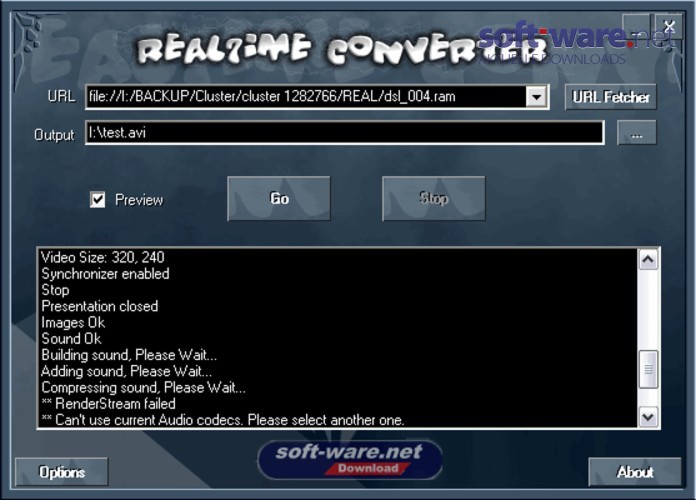The width and height of the screenshot is (696, 500).
Task: Click the Stop button
Action: [434, 198]
